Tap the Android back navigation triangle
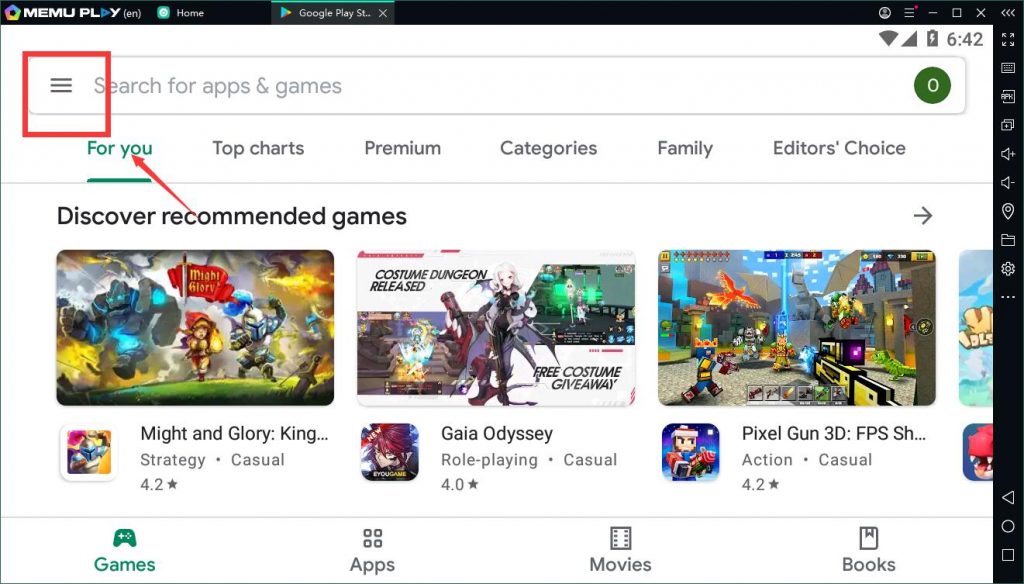Image resolution: width=1024 pixels, height=584 pixels. (x=1007, y=496)
